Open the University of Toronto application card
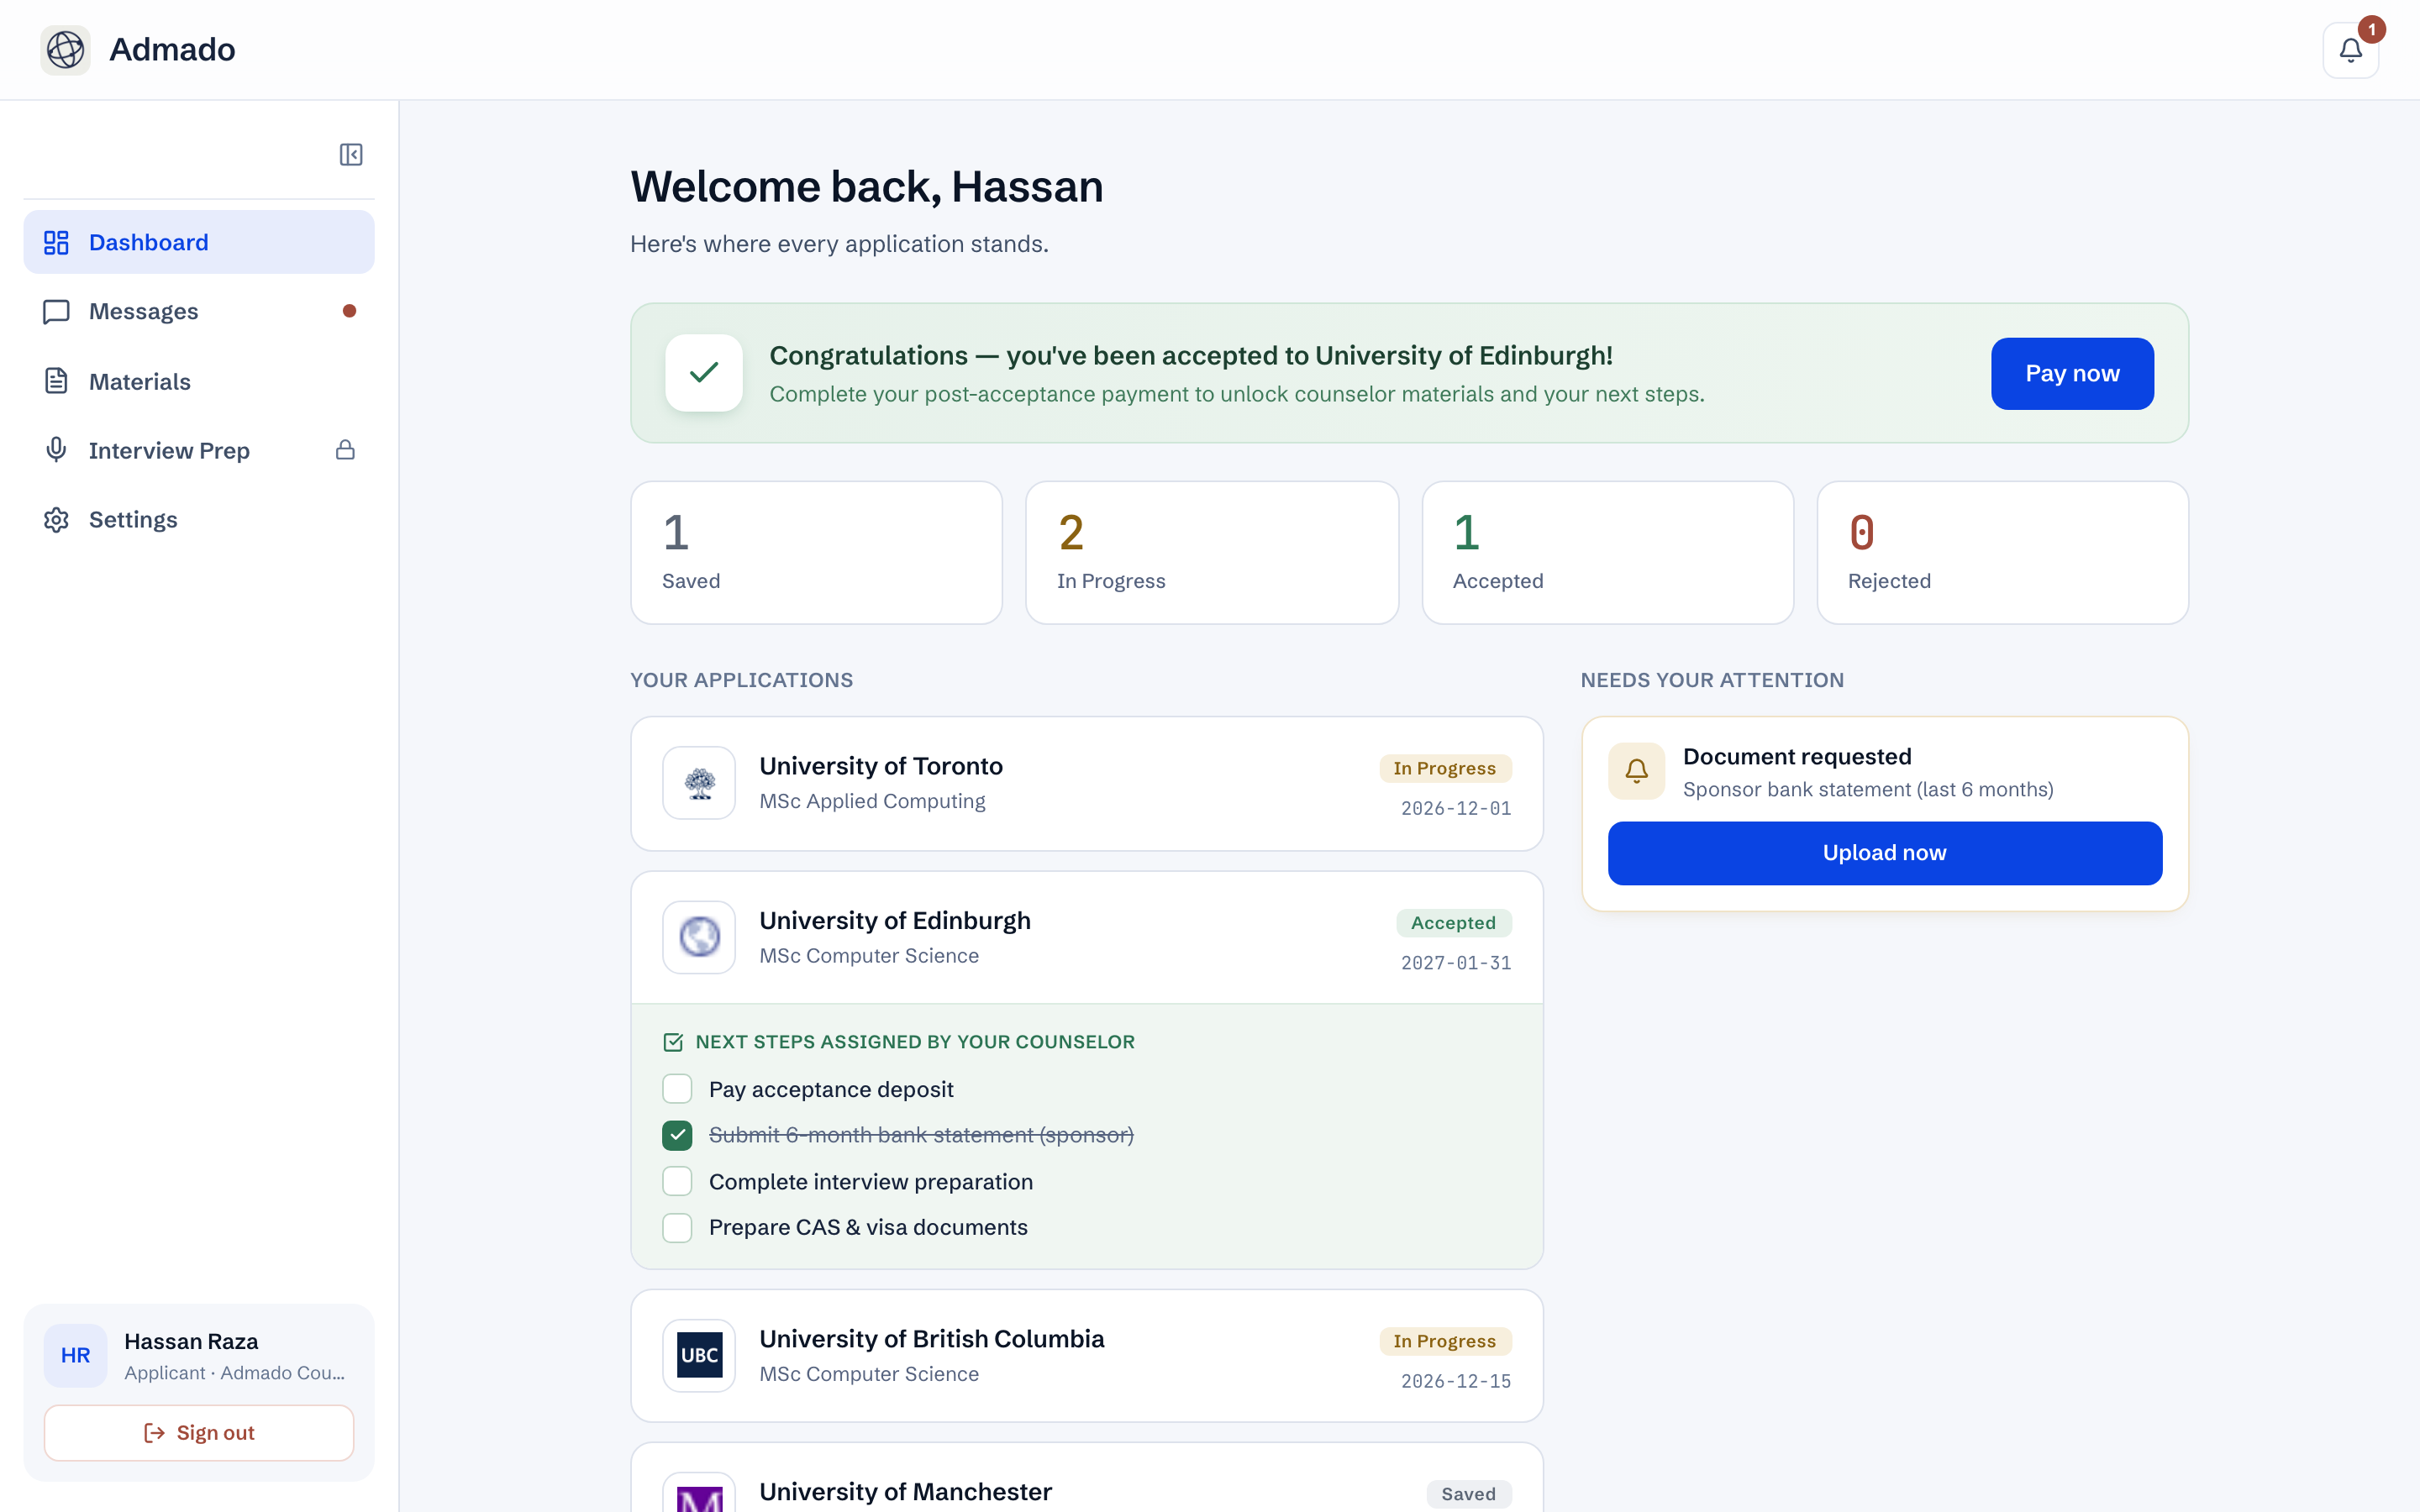Image resolution: width=2420 pixels, height=1512 pixels. [x=1087, y=783]
